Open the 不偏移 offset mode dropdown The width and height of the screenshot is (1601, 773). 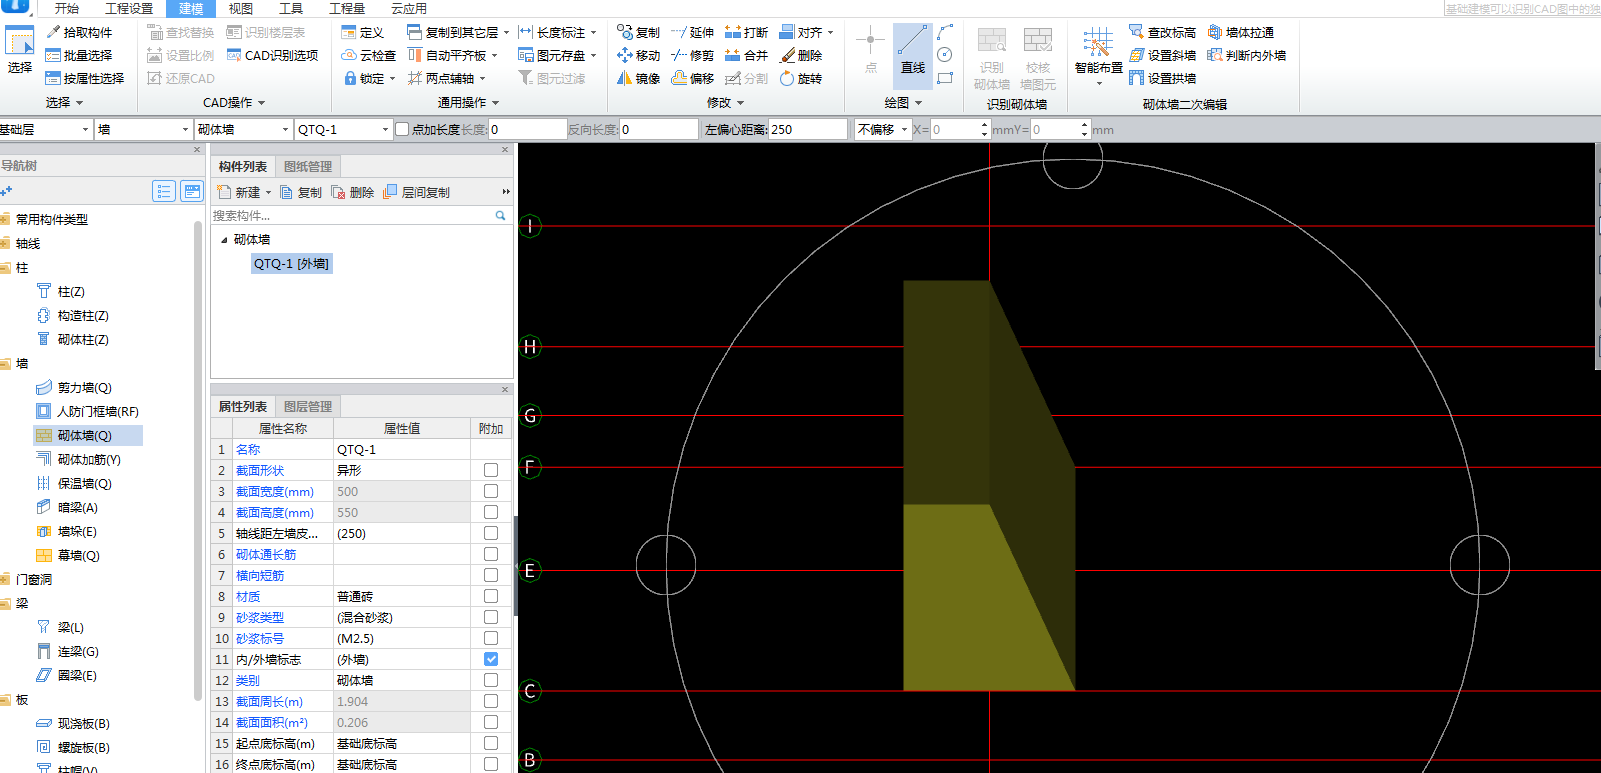pos(882,129)
